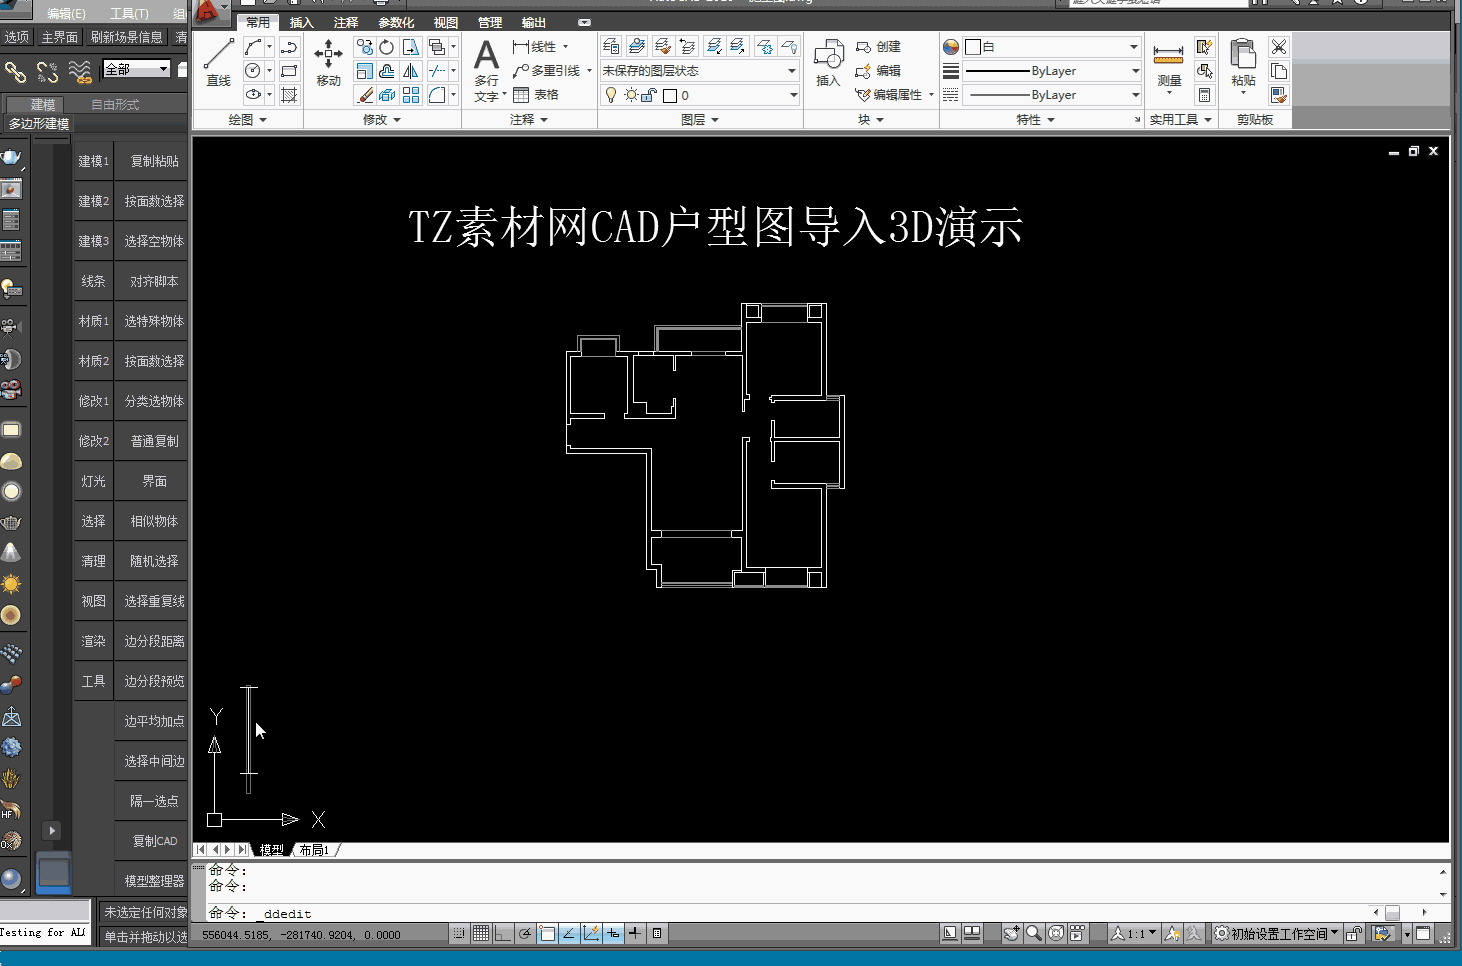Screen dimensions: 1462x966
Task: Switch to the 布局1 layout tab
Action: (x=314, y=850)
